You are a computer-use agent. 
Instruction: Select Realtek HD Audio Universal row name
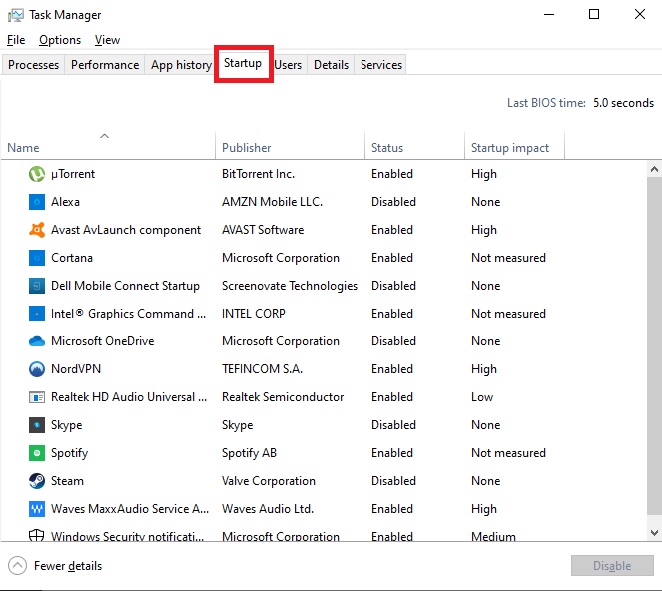coord(129,397)
